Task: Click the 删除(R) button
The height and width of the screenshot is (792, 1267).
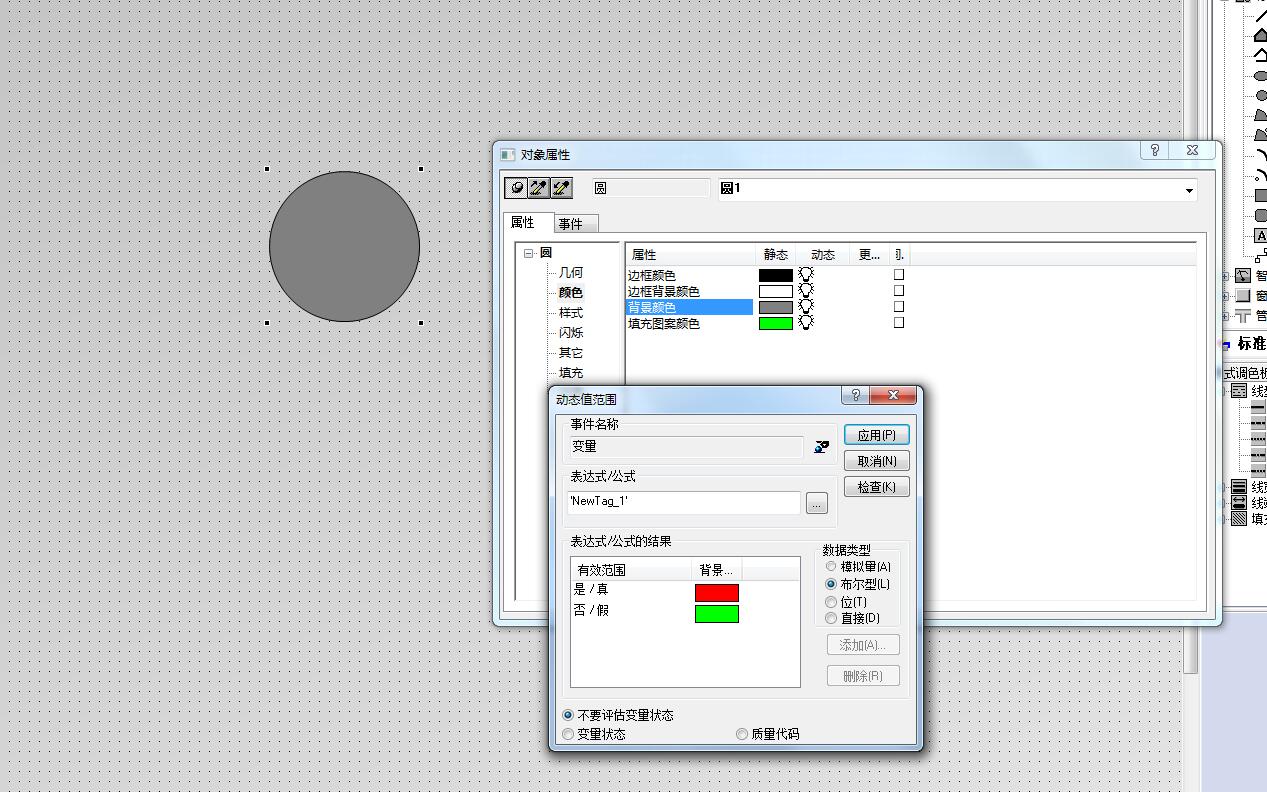Action: 864,676
